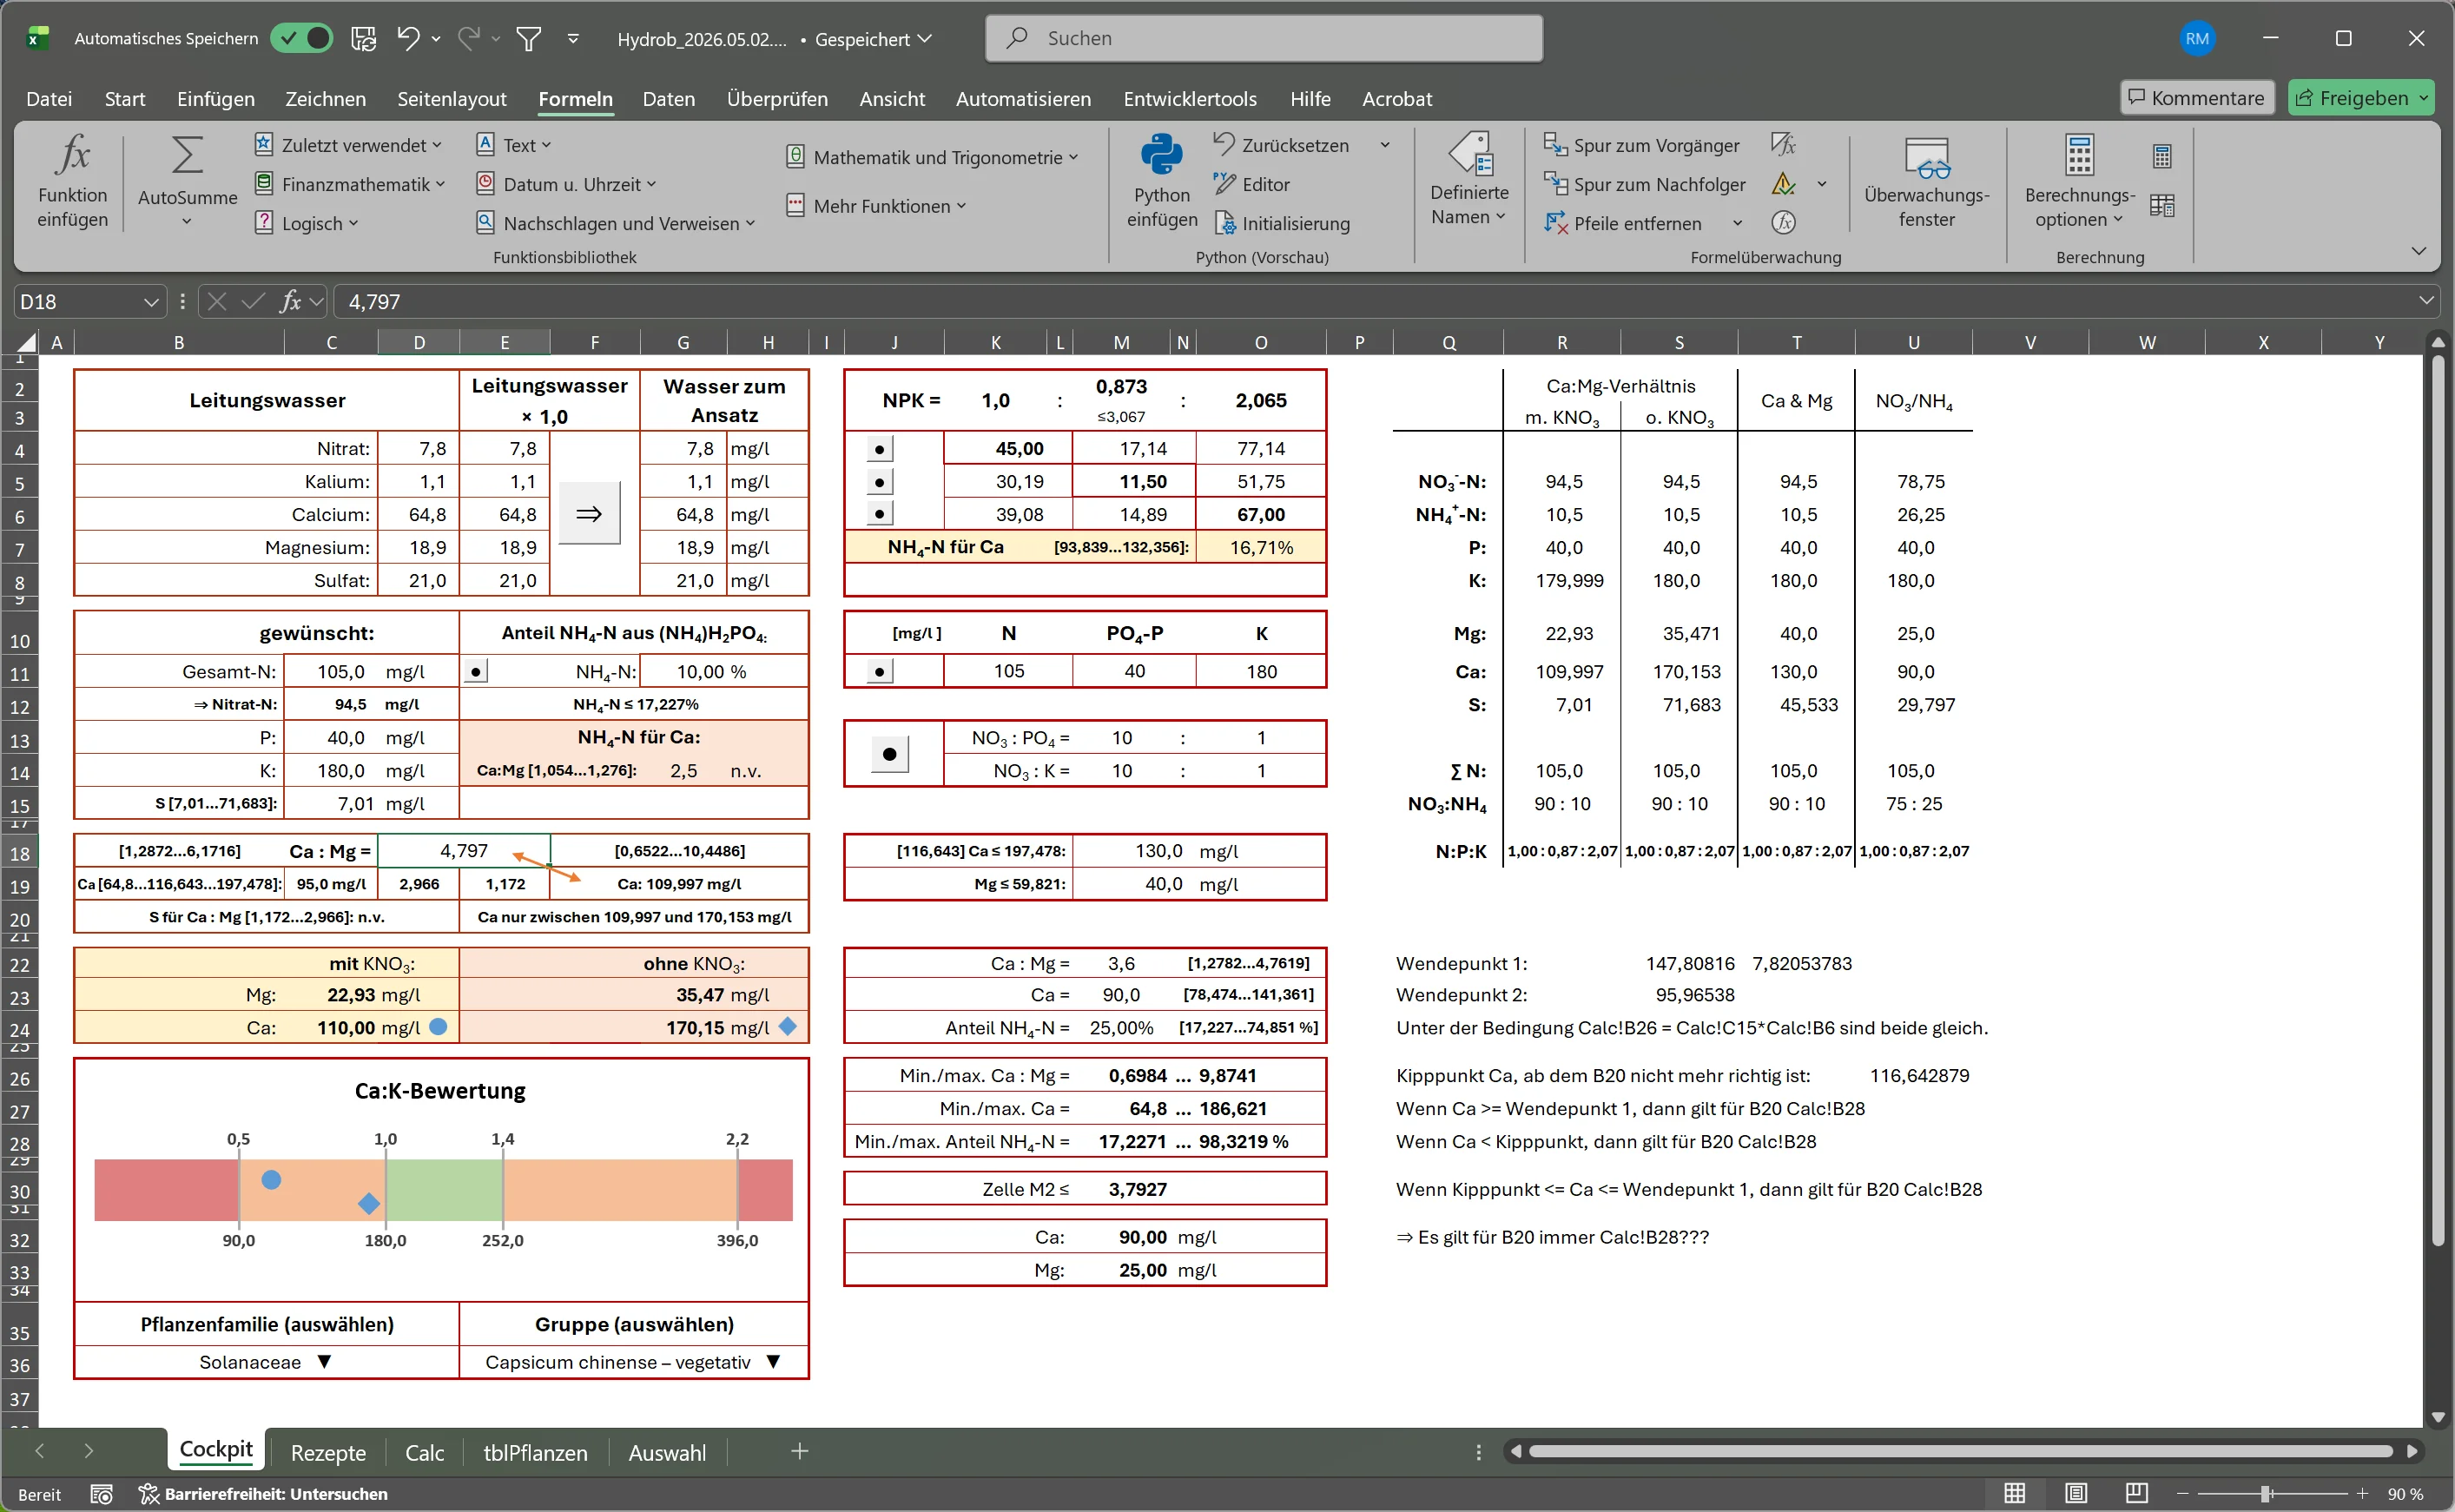
Task: Open the Zuletzt verwendet dropdown
Action: coord(348,145)
